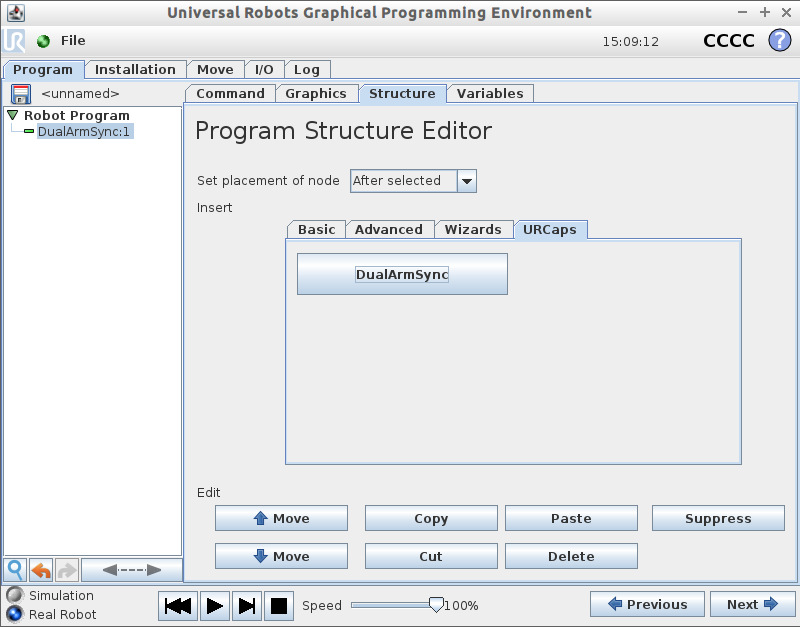Collapse the Robot Program tree node

[x=12, y=116]
